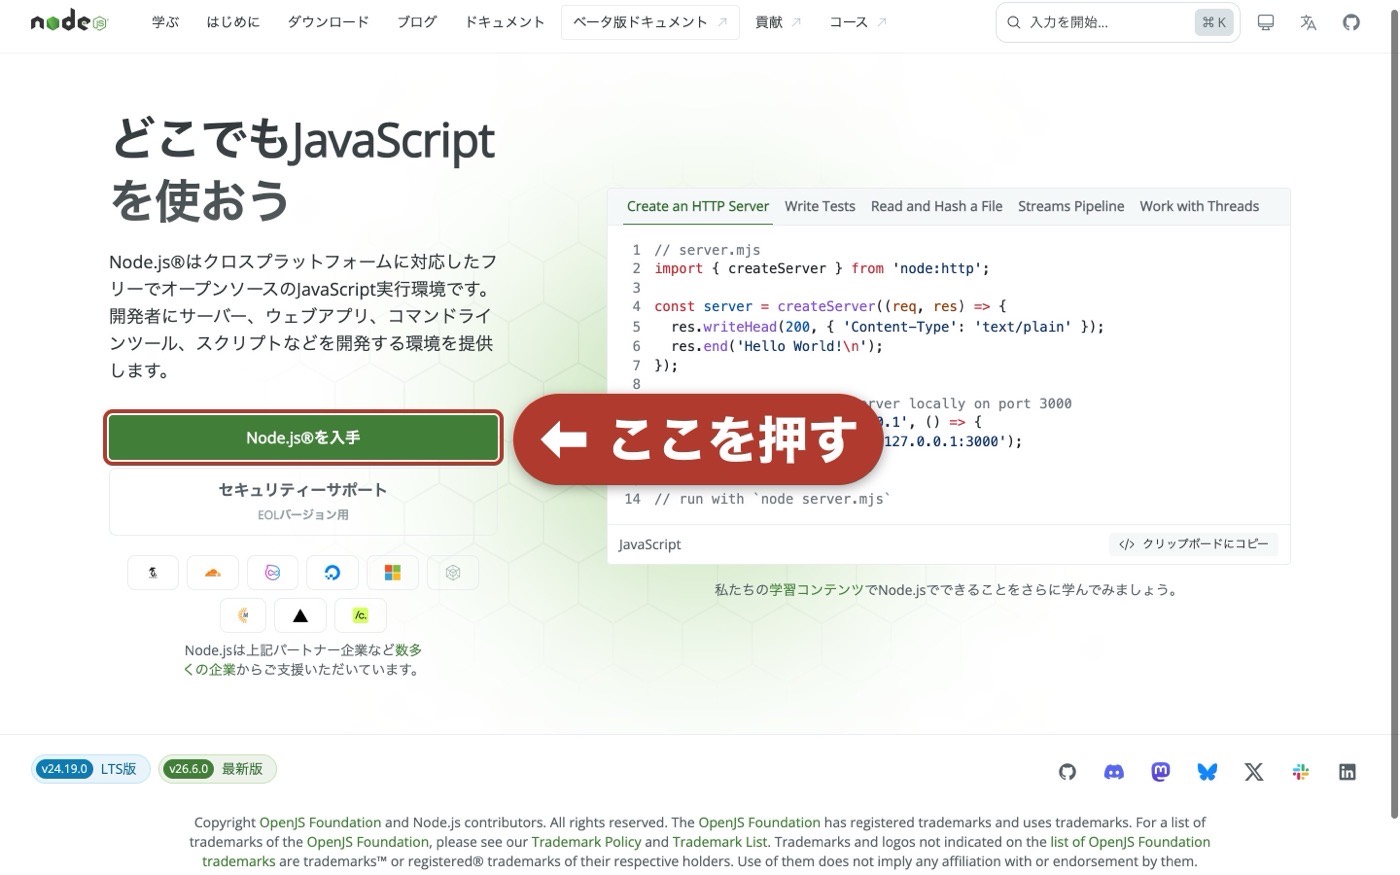Click code line "// server.mjs"
The image size is (1400, 875).
[x=707, y=250]
